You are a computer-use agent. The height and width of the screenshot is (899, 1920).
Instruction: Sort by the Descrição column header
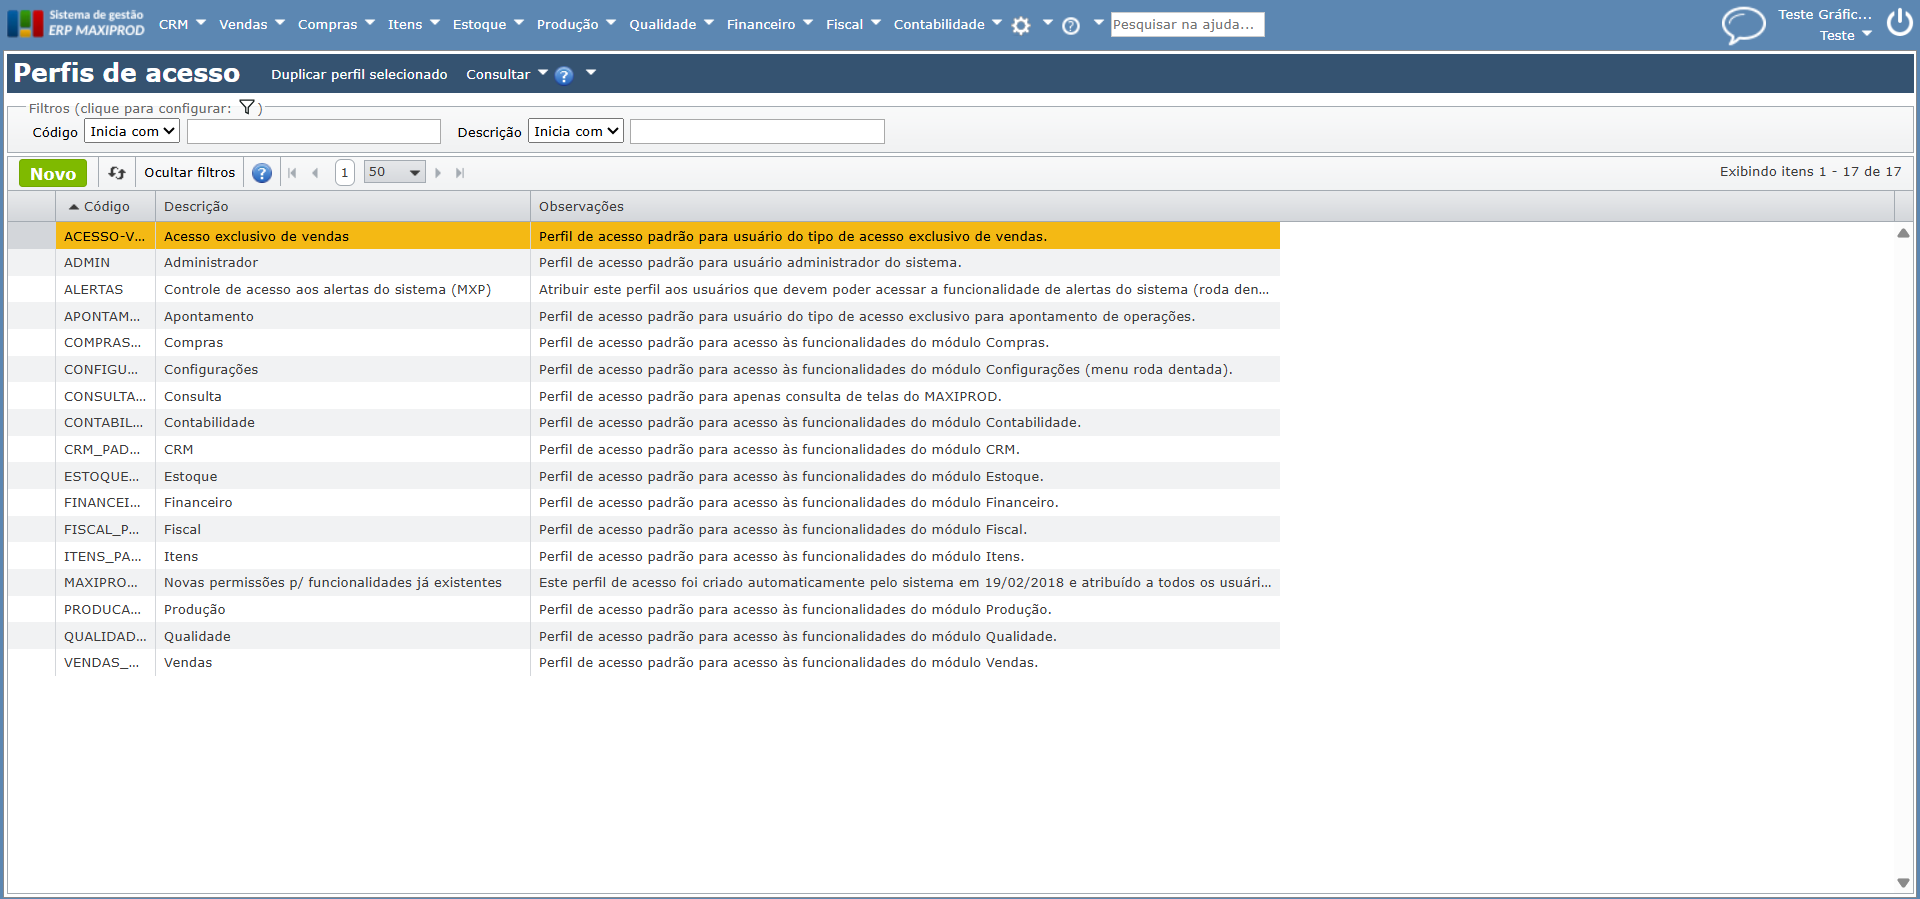pos(342,206)
